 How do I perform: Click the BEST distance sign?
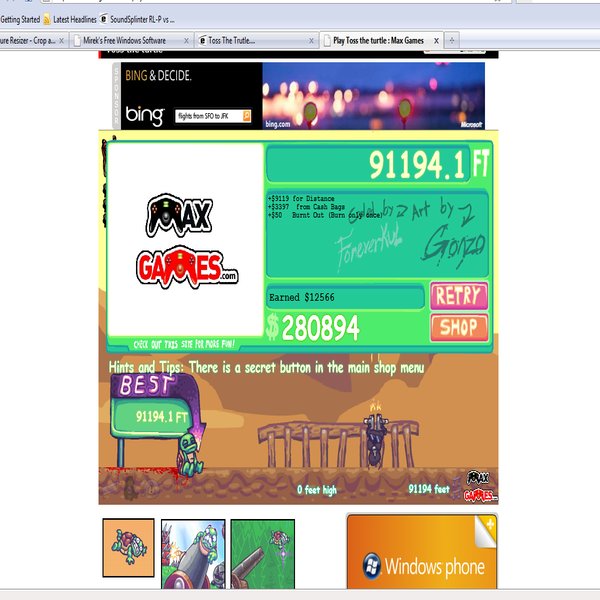tap(155, 406)
